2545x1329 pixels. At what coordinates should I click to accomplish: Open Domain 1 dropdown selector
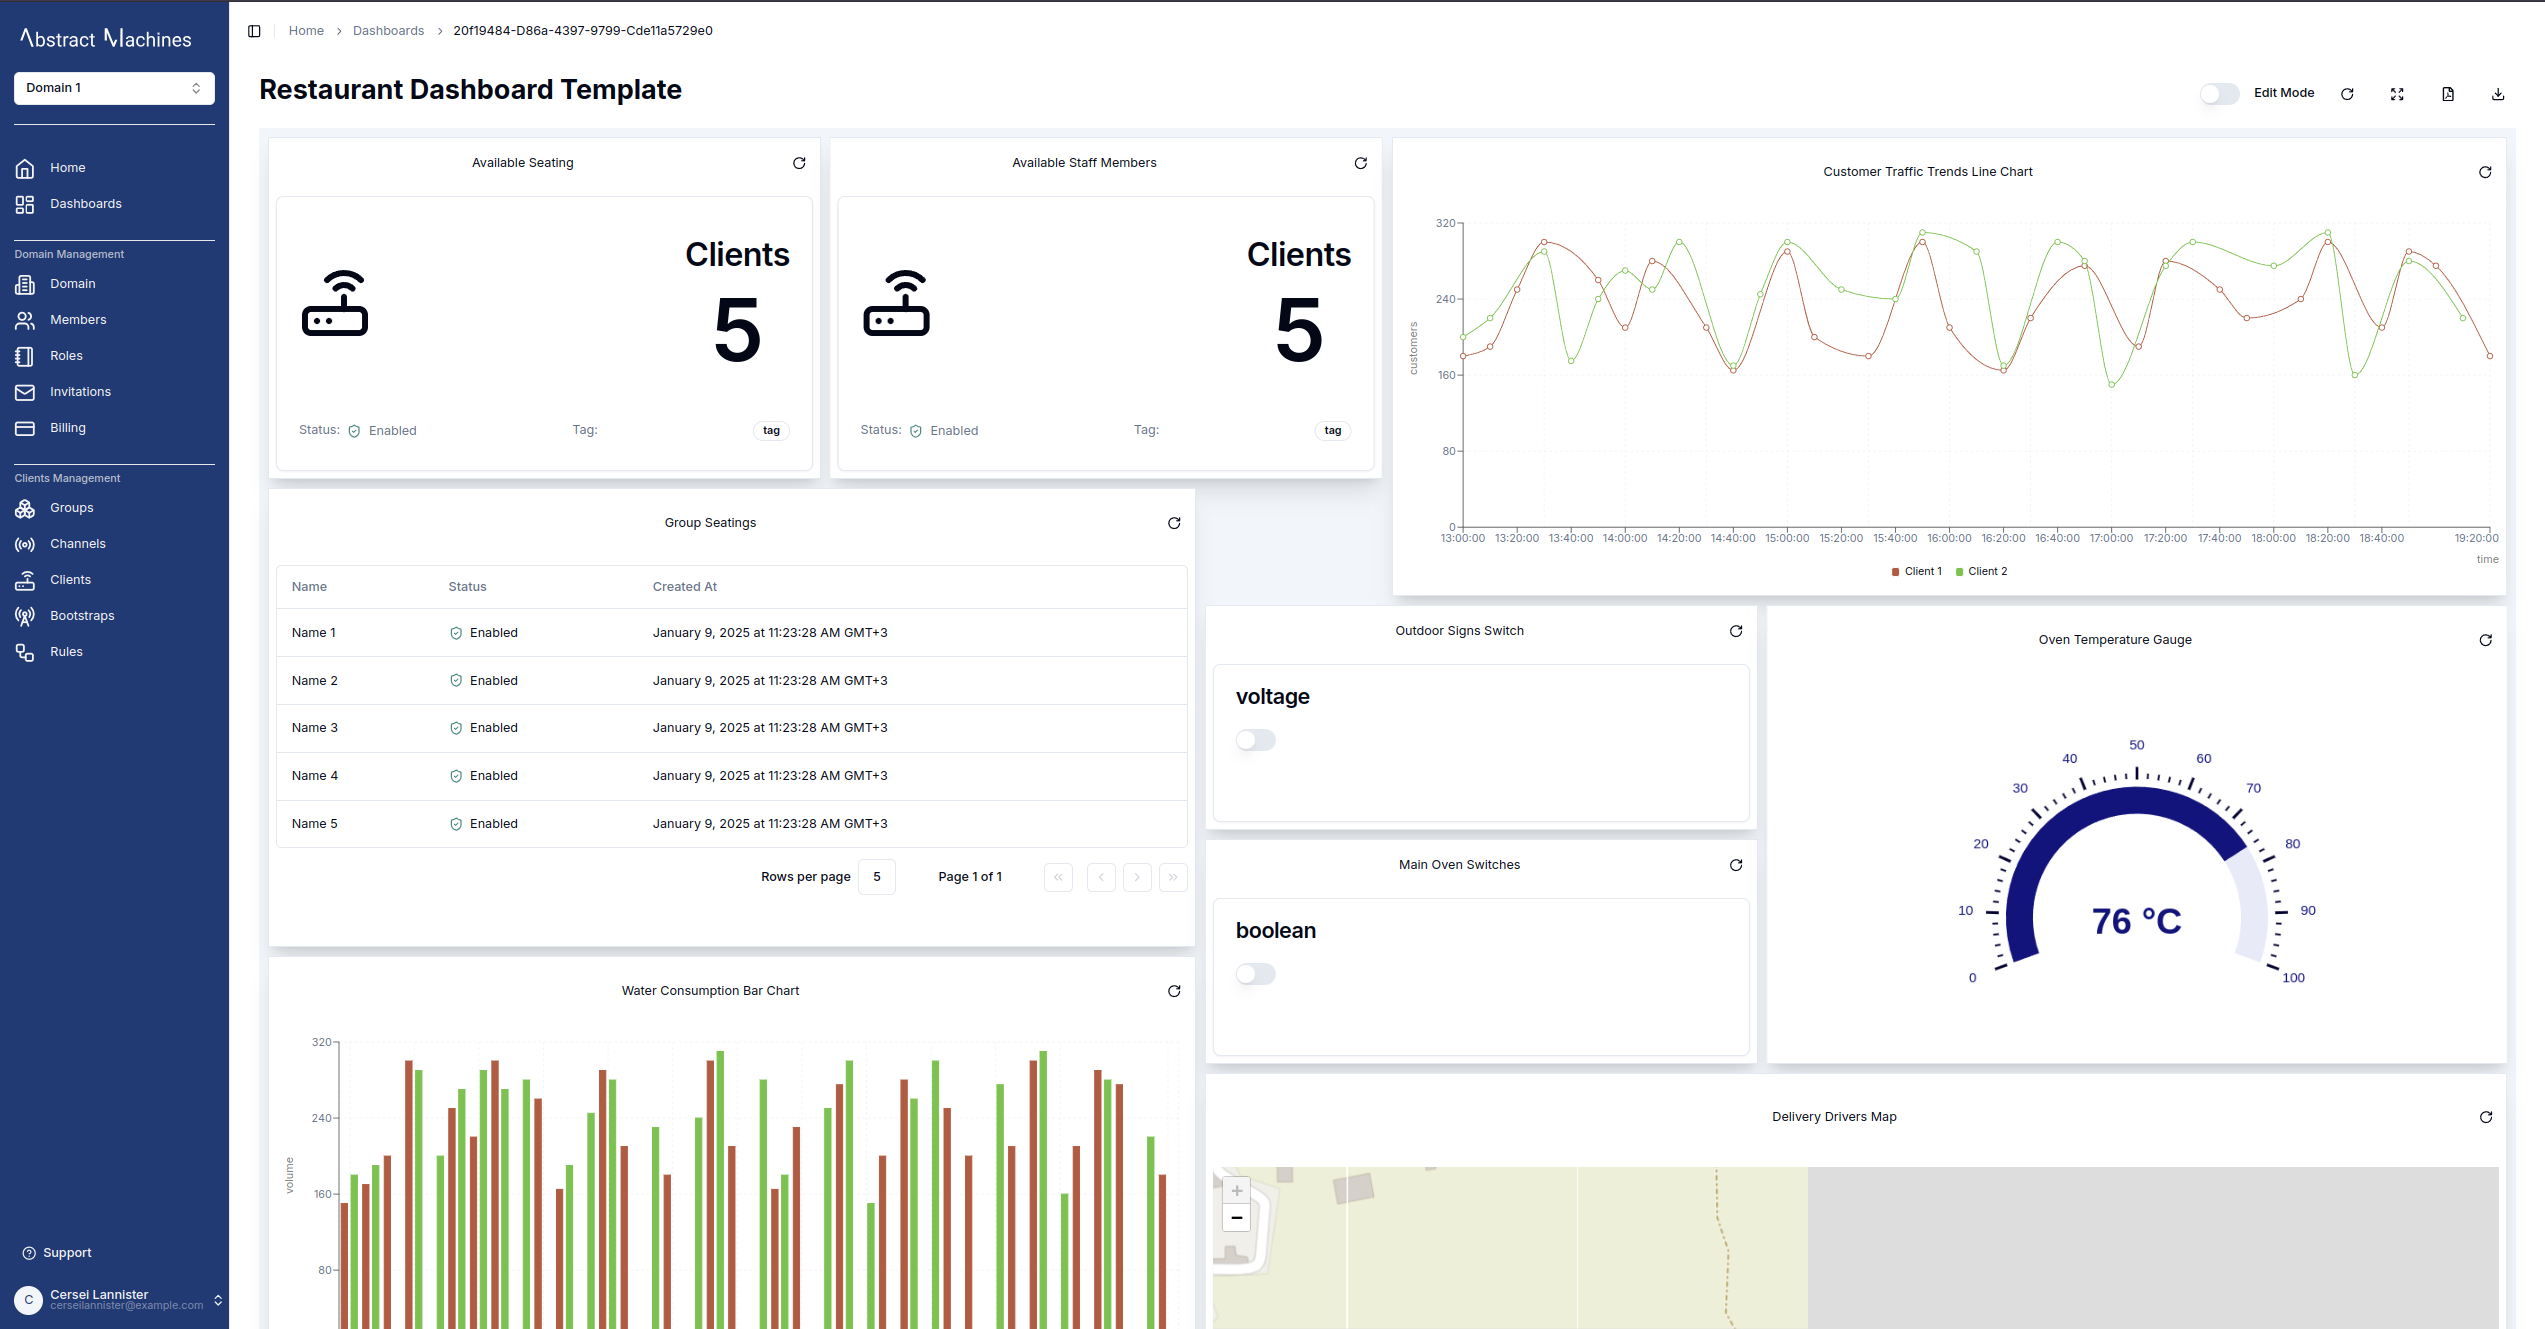(x=113, y=86)
